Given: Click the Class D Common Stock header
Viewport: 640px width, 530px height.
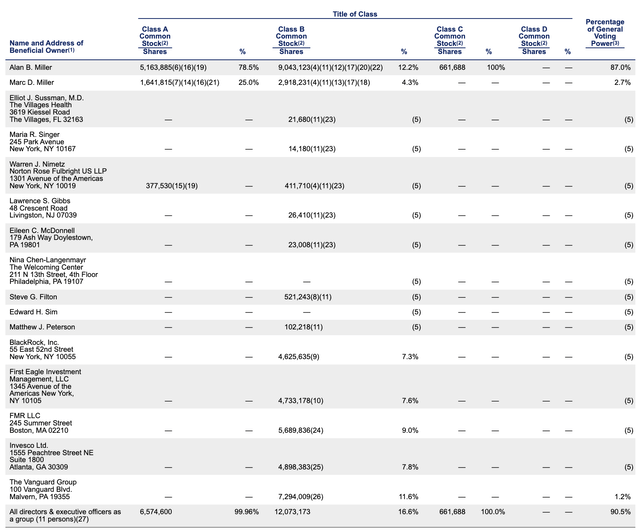Looking at the screenshot, I should point(534,36).
